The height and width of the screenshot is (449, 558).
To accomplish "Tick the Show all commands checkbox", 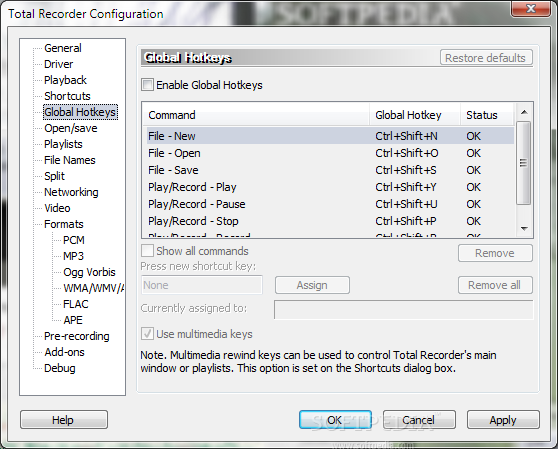I will [x=147, y=251].
